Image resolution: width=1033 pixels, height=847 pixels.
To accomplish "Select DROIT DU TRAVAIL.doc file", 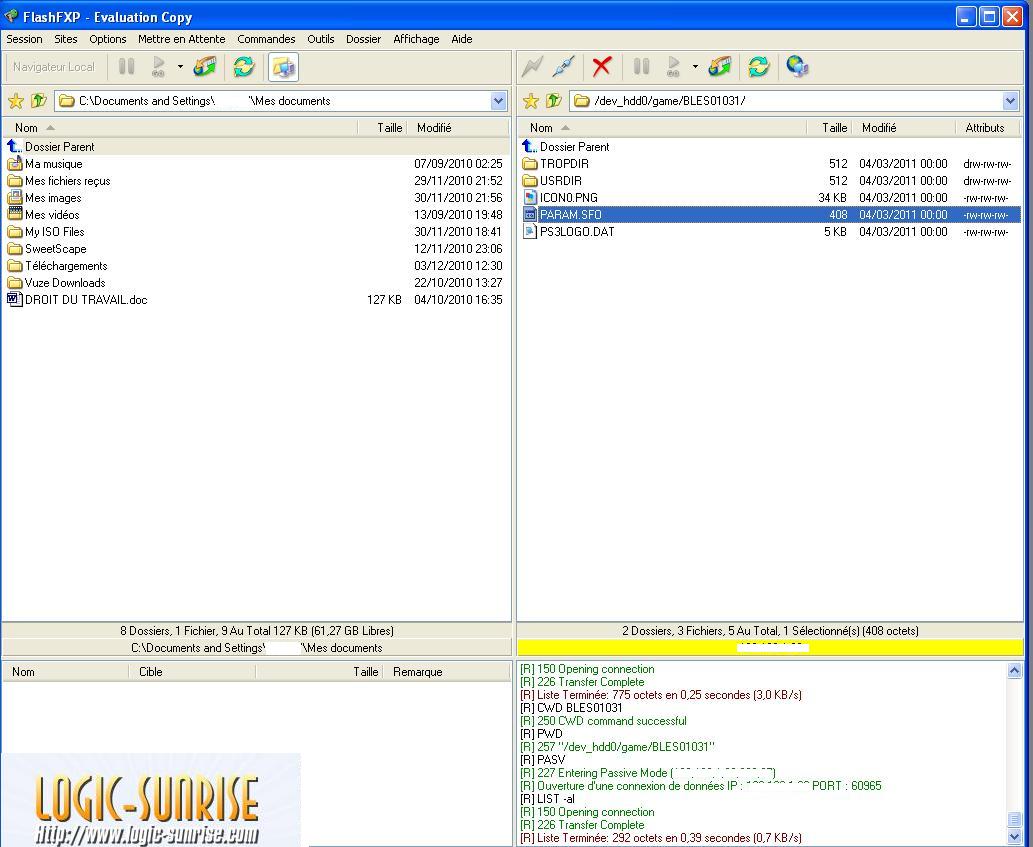I will coord(86,300).
